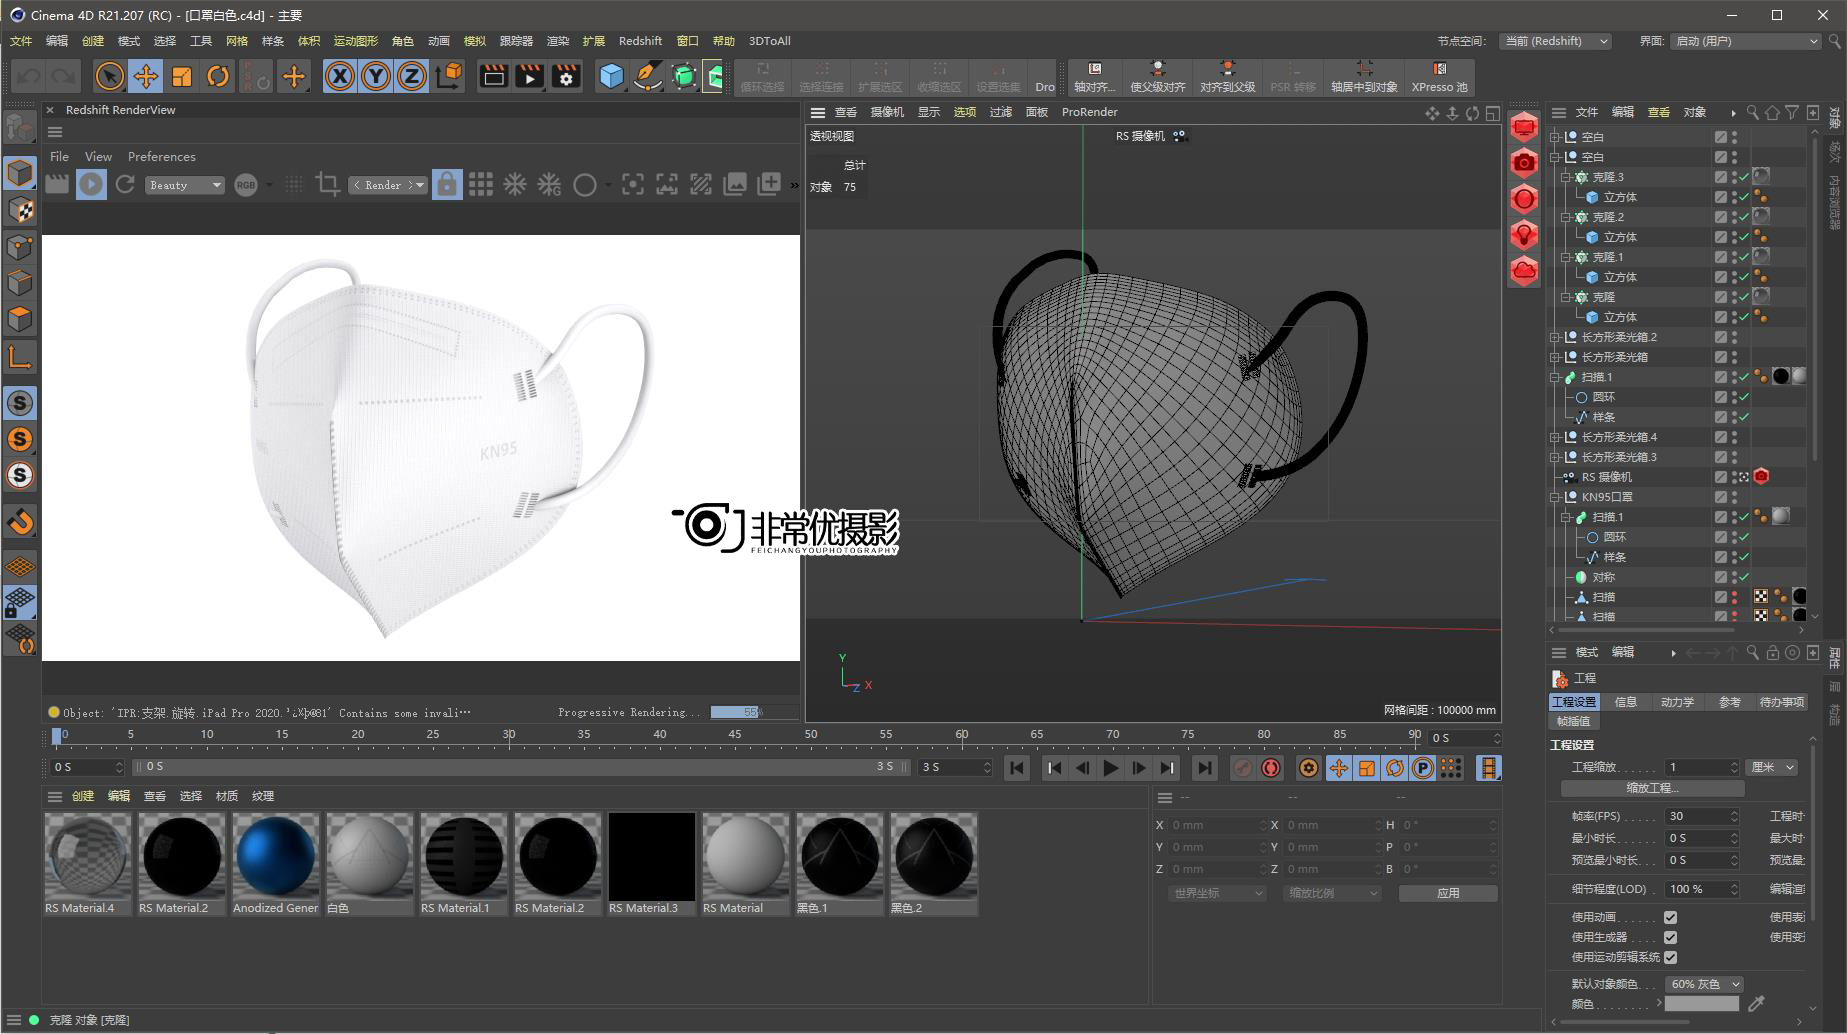Open the 3DToAll menu
The image size is (1847, 1034).
[770, 41]
